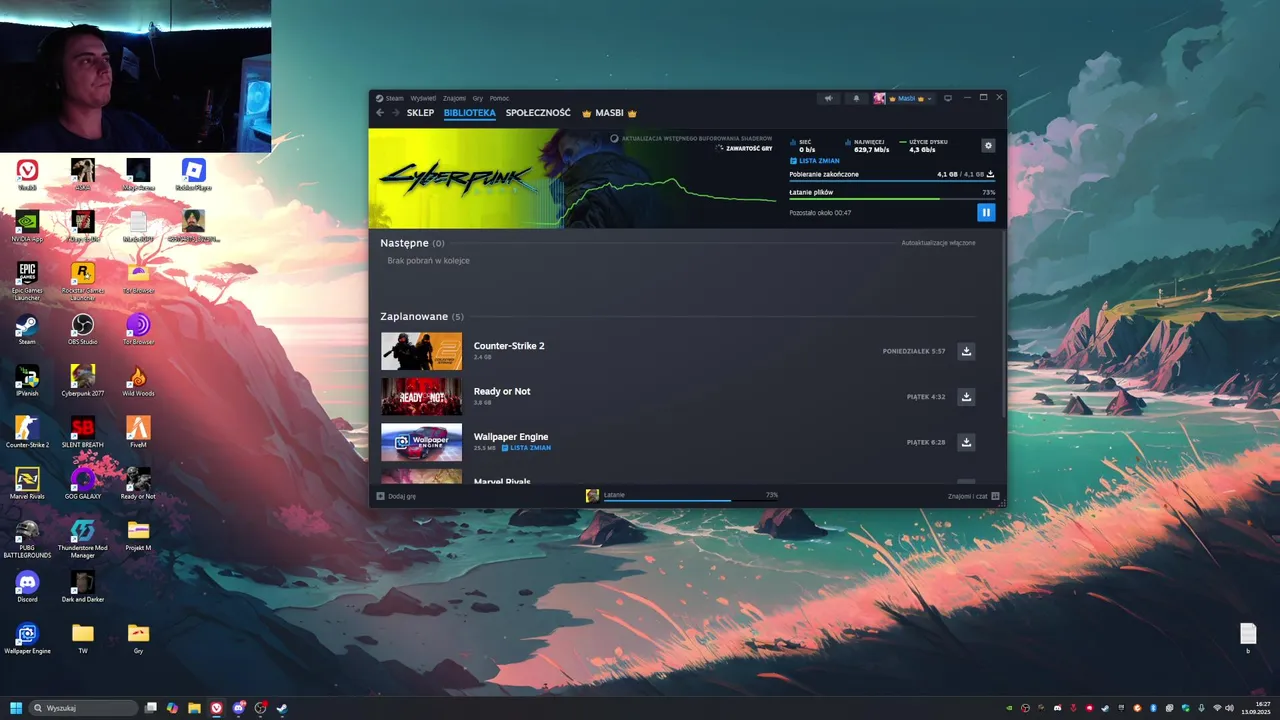Select the Projekt M folder
Image resolution: width=1280 pixels, height=720 pixels.
pyautogui.click(x=138, y=535)
